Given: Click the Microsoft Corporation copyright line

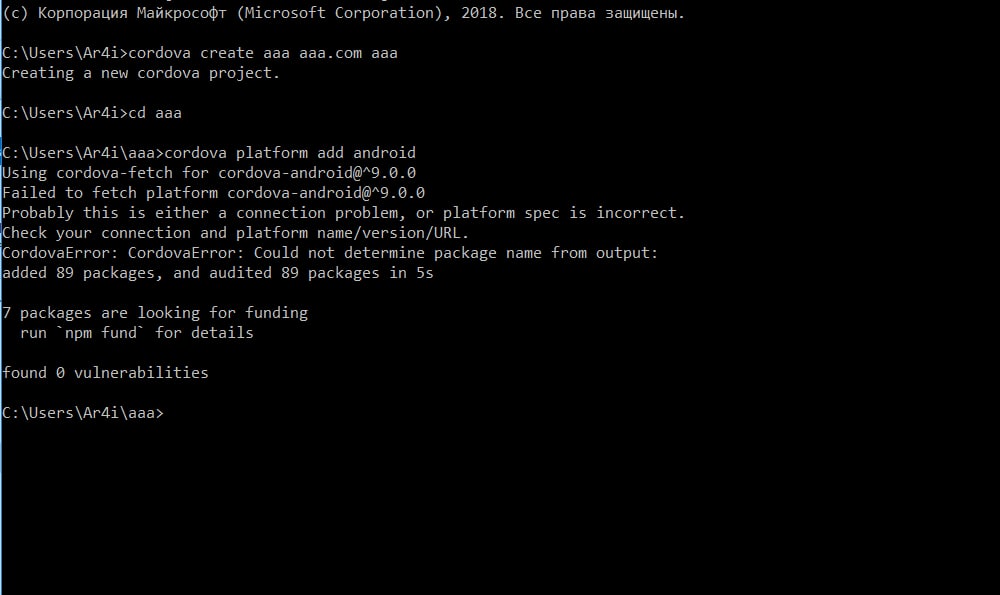Looking at the screenshot, I should point(343,13).
